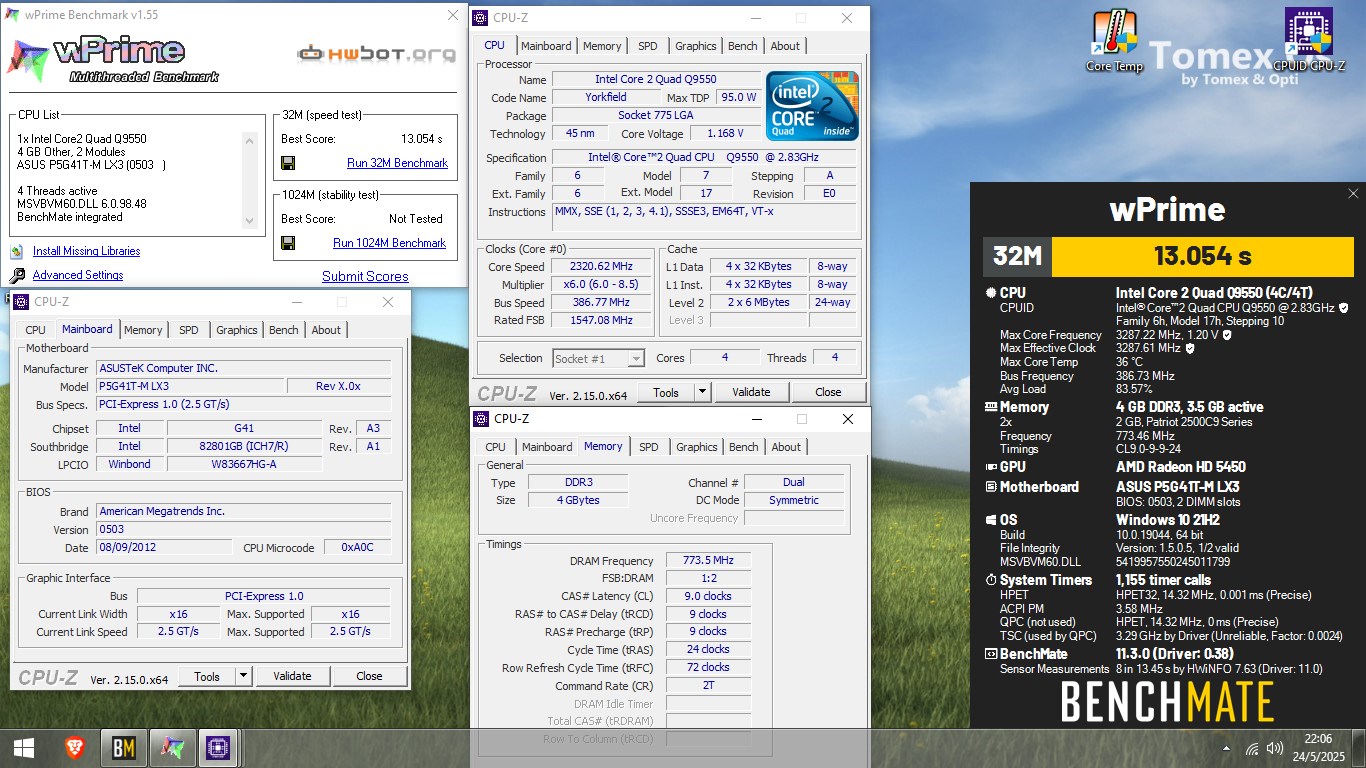
Task: Click the title bar icon of the CPU-Z Memory window
Action: point(481,419)
